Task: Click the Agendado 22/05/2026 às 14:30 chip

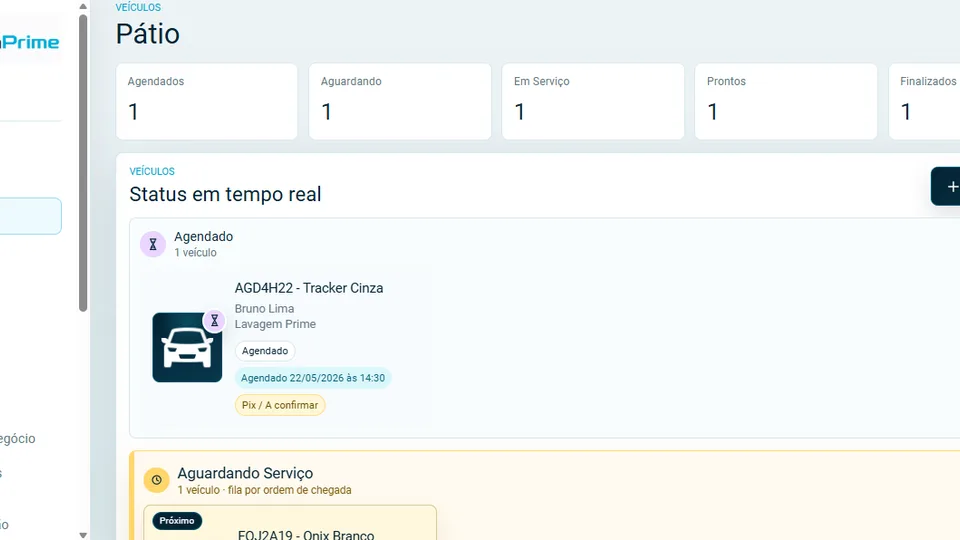Action: click(x=313, y=378)
